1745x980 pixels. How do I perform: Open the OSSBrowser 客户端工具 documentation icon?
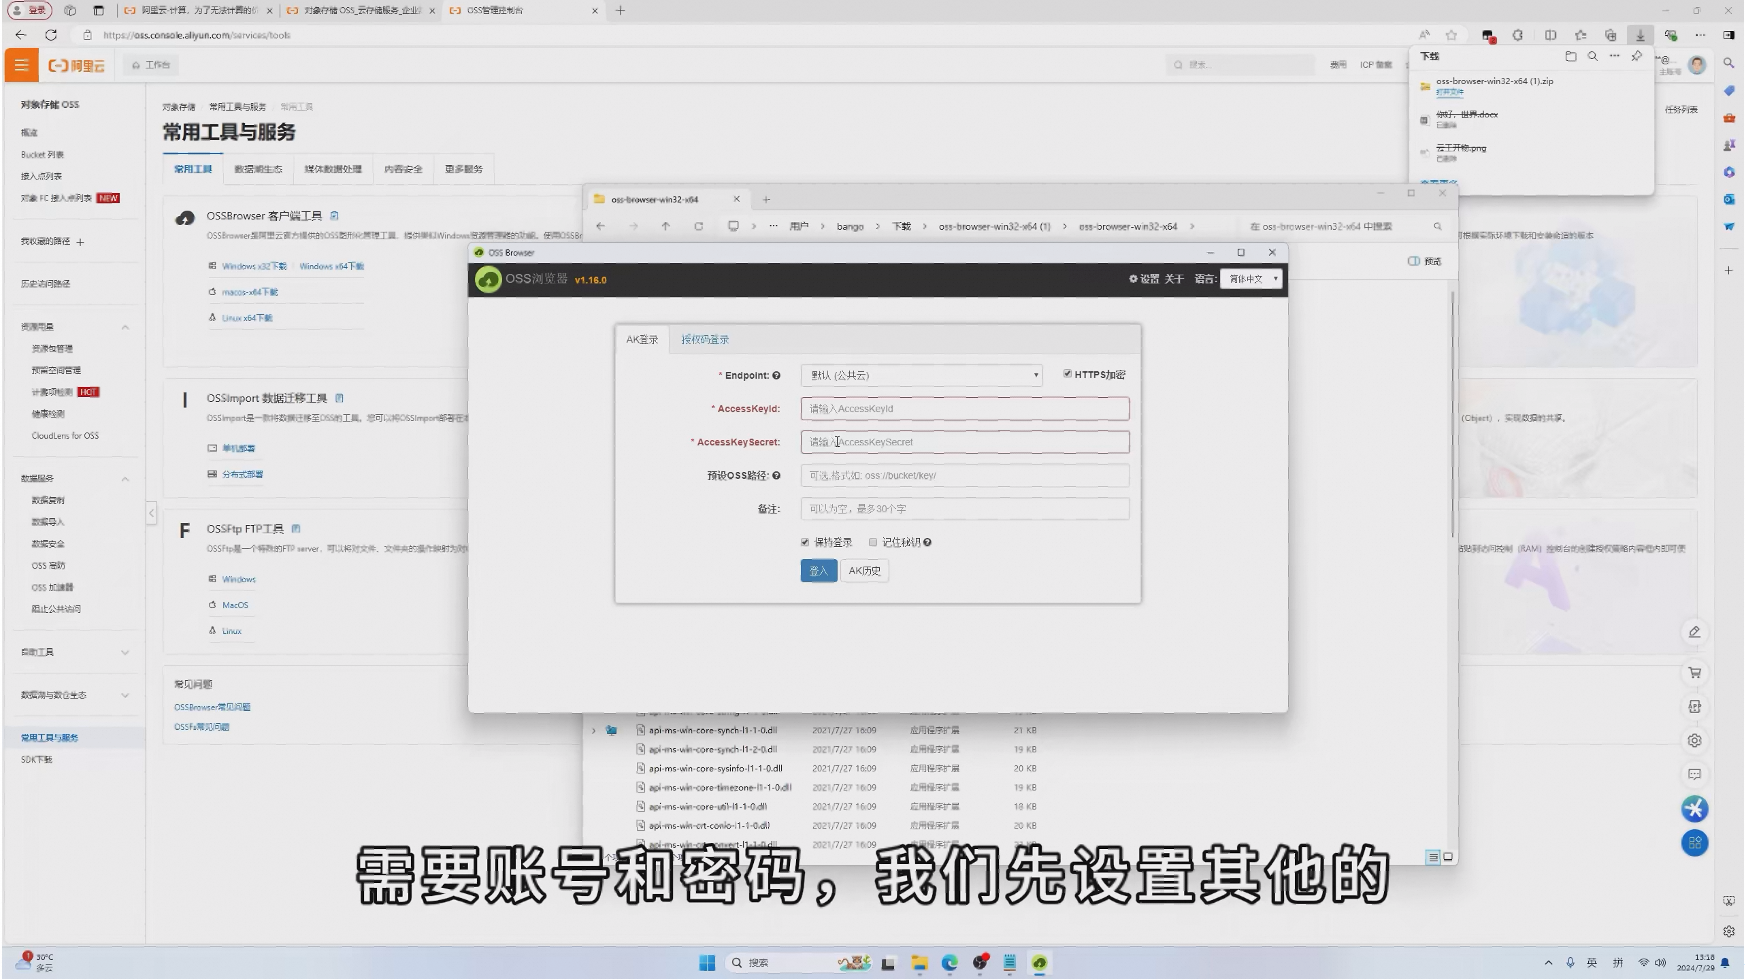[334, 216]
